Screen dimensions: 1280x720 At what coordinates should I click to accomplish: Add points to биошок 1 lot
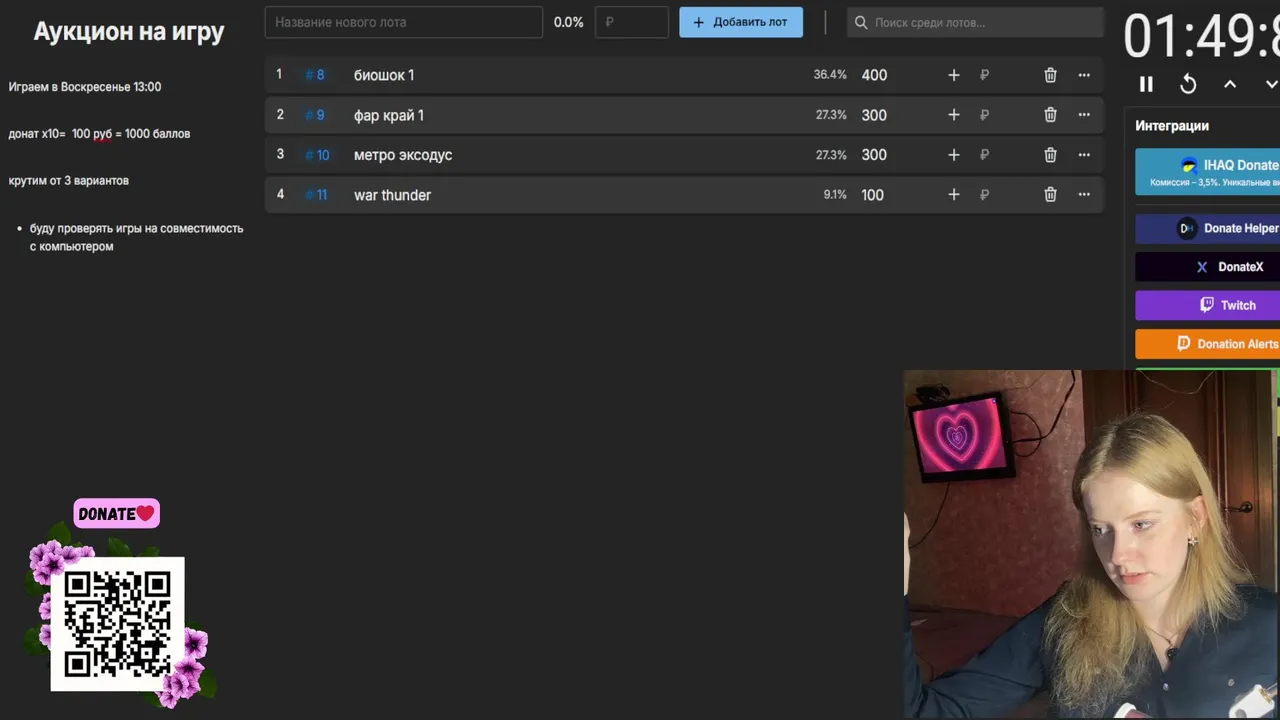click(953, 75)
